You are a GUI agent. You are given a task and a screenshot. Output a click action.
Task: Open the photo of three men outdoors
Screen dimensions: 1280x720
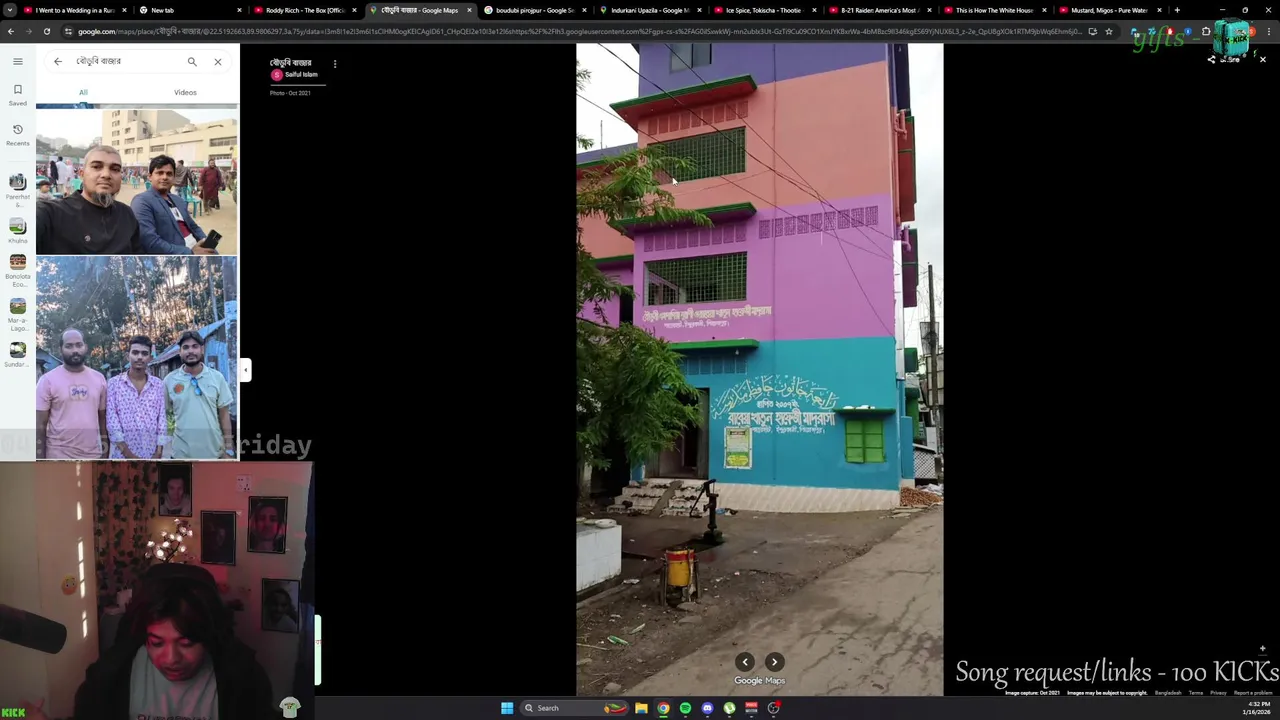pos(137,358)
